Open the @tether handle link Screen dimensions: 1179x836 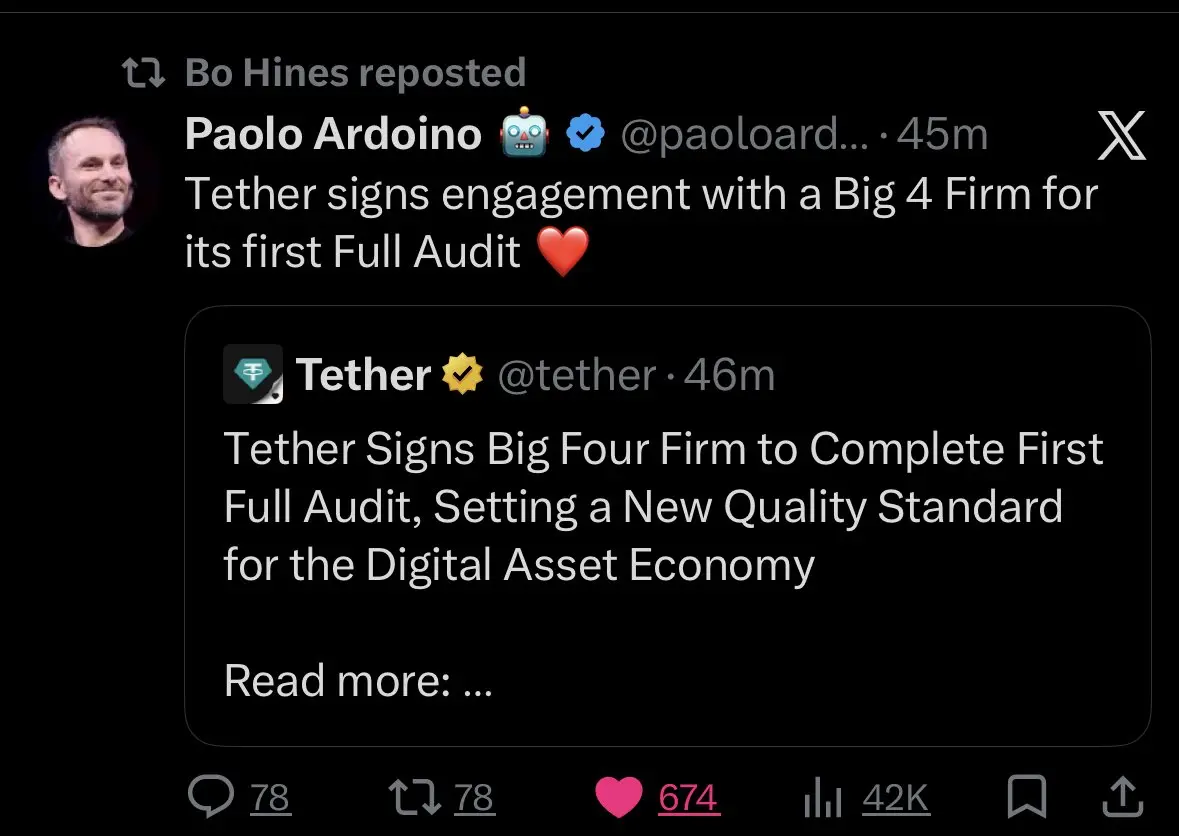576,375
